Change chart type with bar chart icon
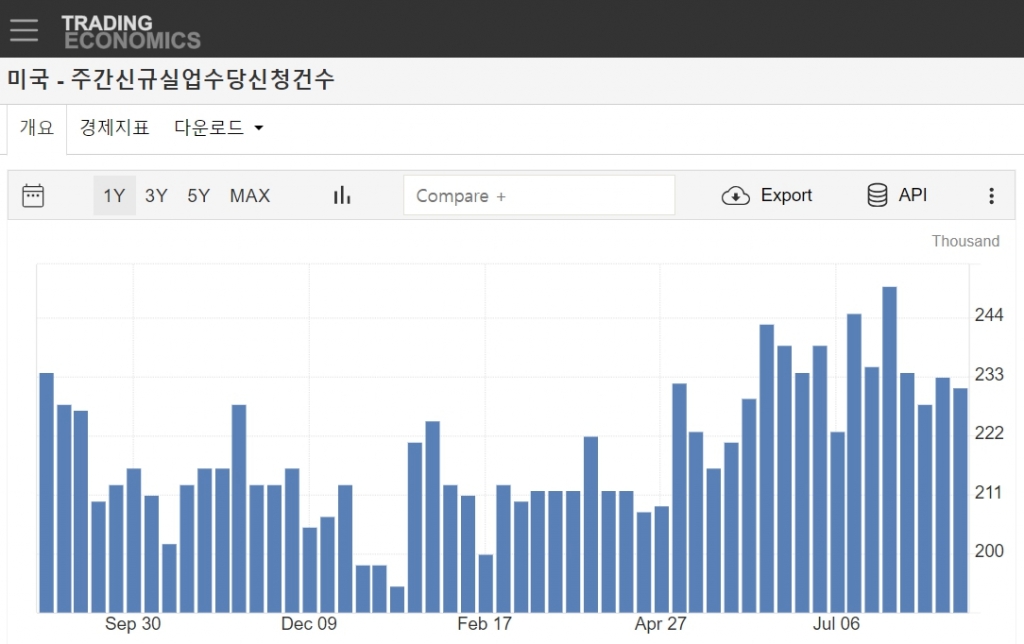Image resolution: width=1024 pixels, height=644 pixels. 342,196
